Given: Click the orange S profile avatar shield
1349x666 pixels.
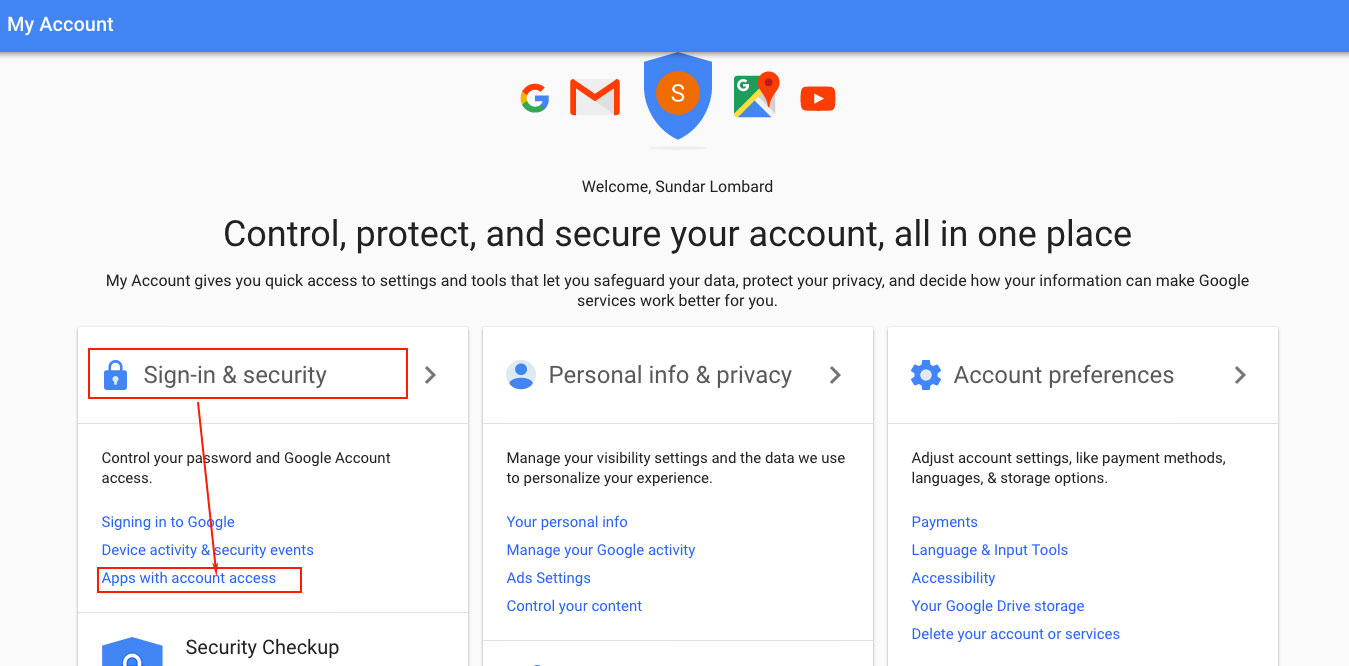Looking at the screenshot, I should (x=678, y=95).
